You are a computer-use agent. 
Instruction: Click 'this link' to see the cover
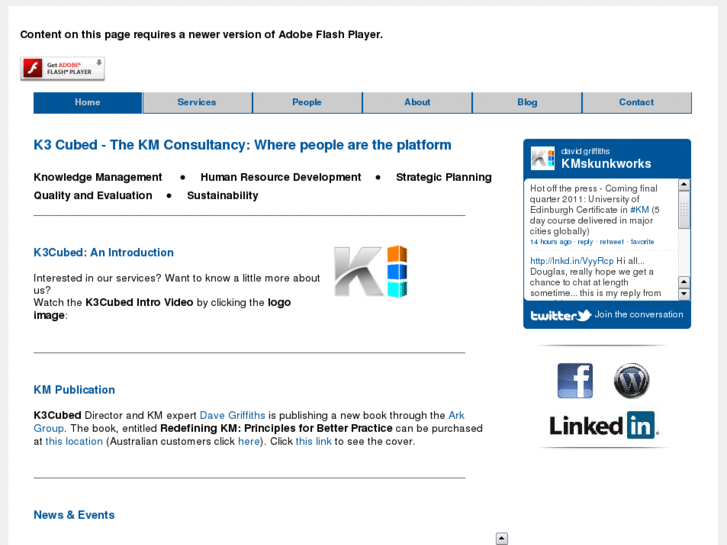point(313,441)
